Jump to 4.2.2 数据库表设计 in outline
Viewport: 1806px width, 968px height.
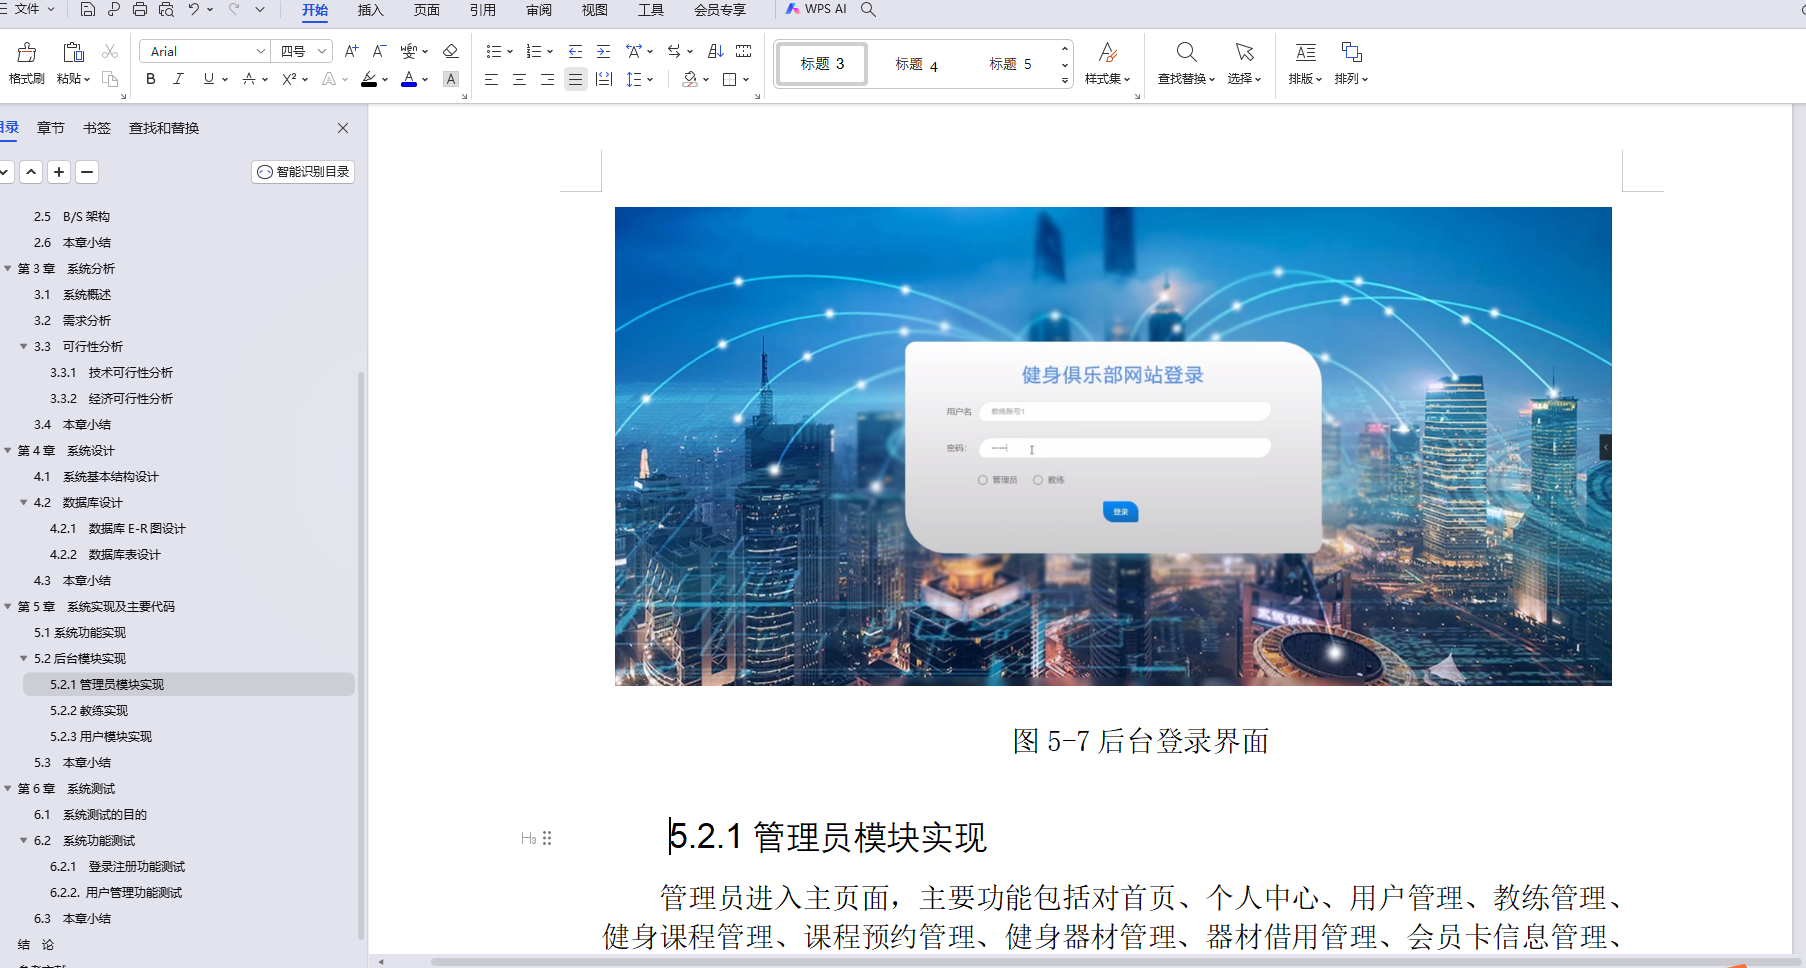click(x=105, y=554)
